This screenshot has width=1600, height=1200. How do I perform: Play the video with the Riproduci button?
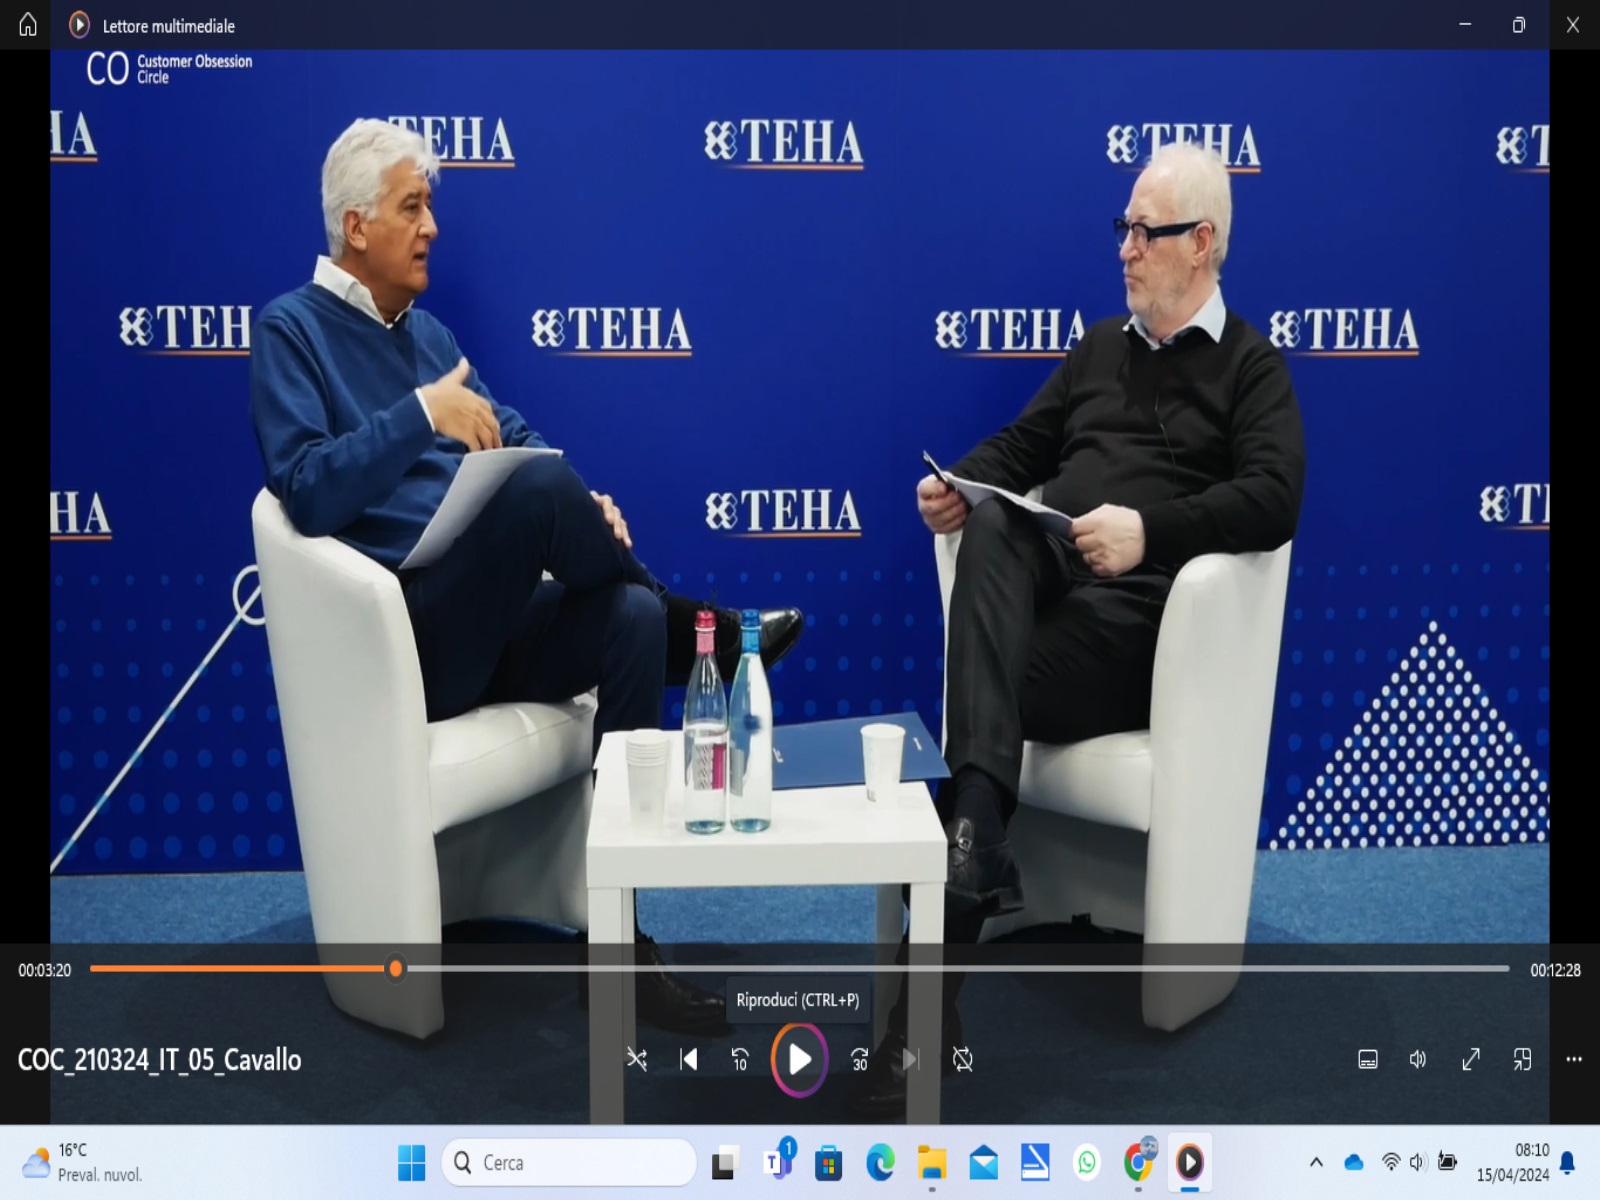pos(799,1059)
